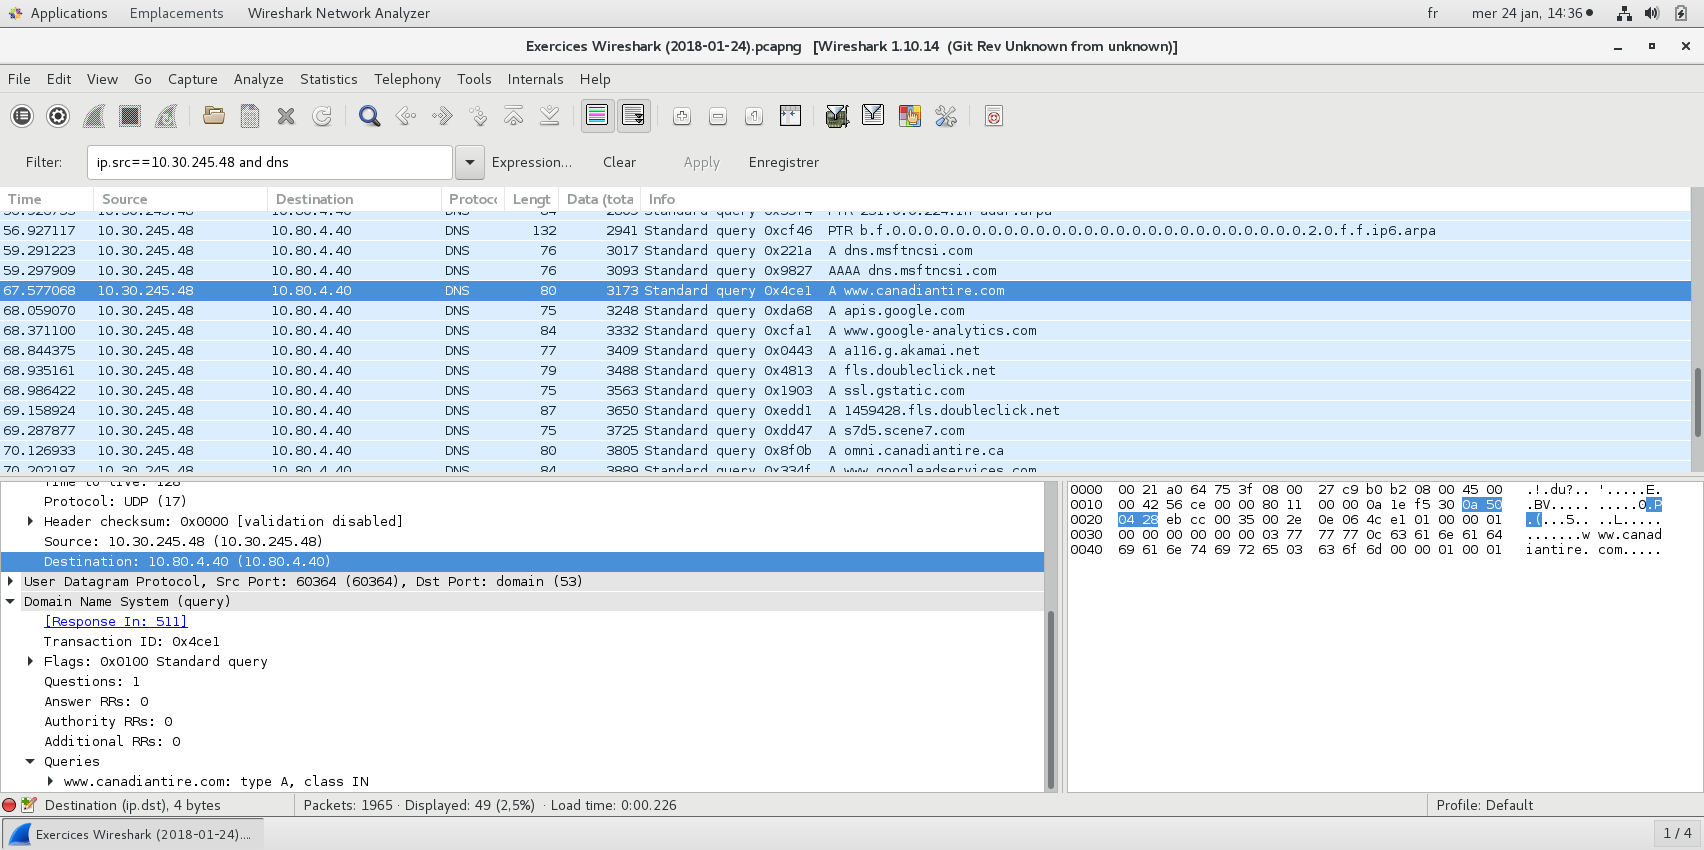Image resolution: width=1704 pixels, height=850 pixels.
Task: Zoom in the packet text
Action: (682, 116)
